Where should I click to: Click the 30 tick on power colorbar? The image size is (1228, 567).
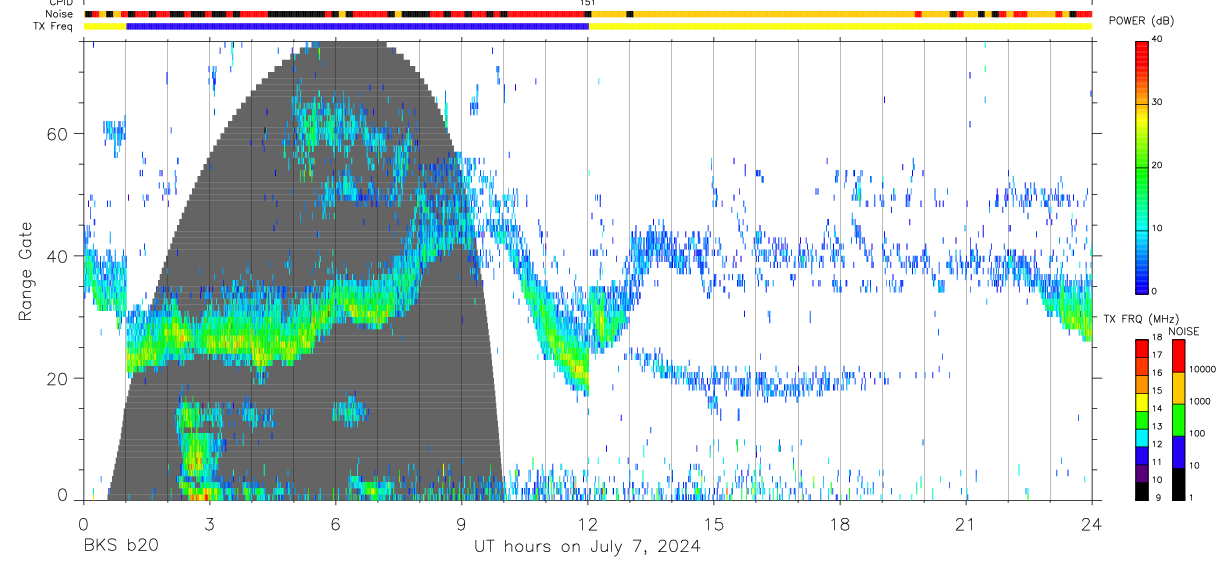pos(1156,102)
